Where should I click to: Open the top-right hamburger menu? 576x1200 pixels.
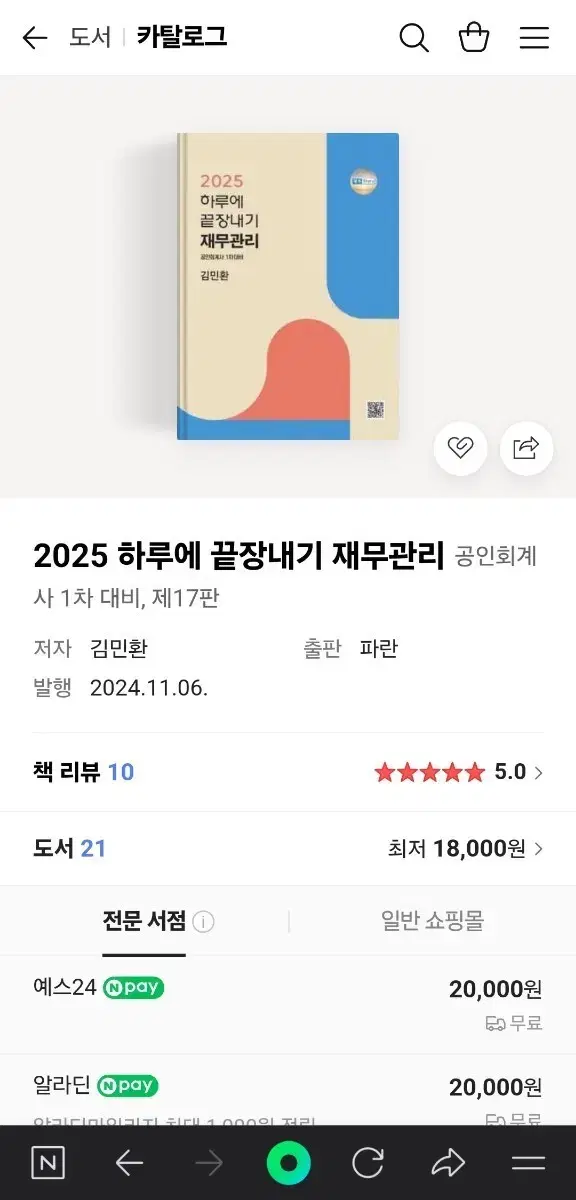(x=534, y=37)
